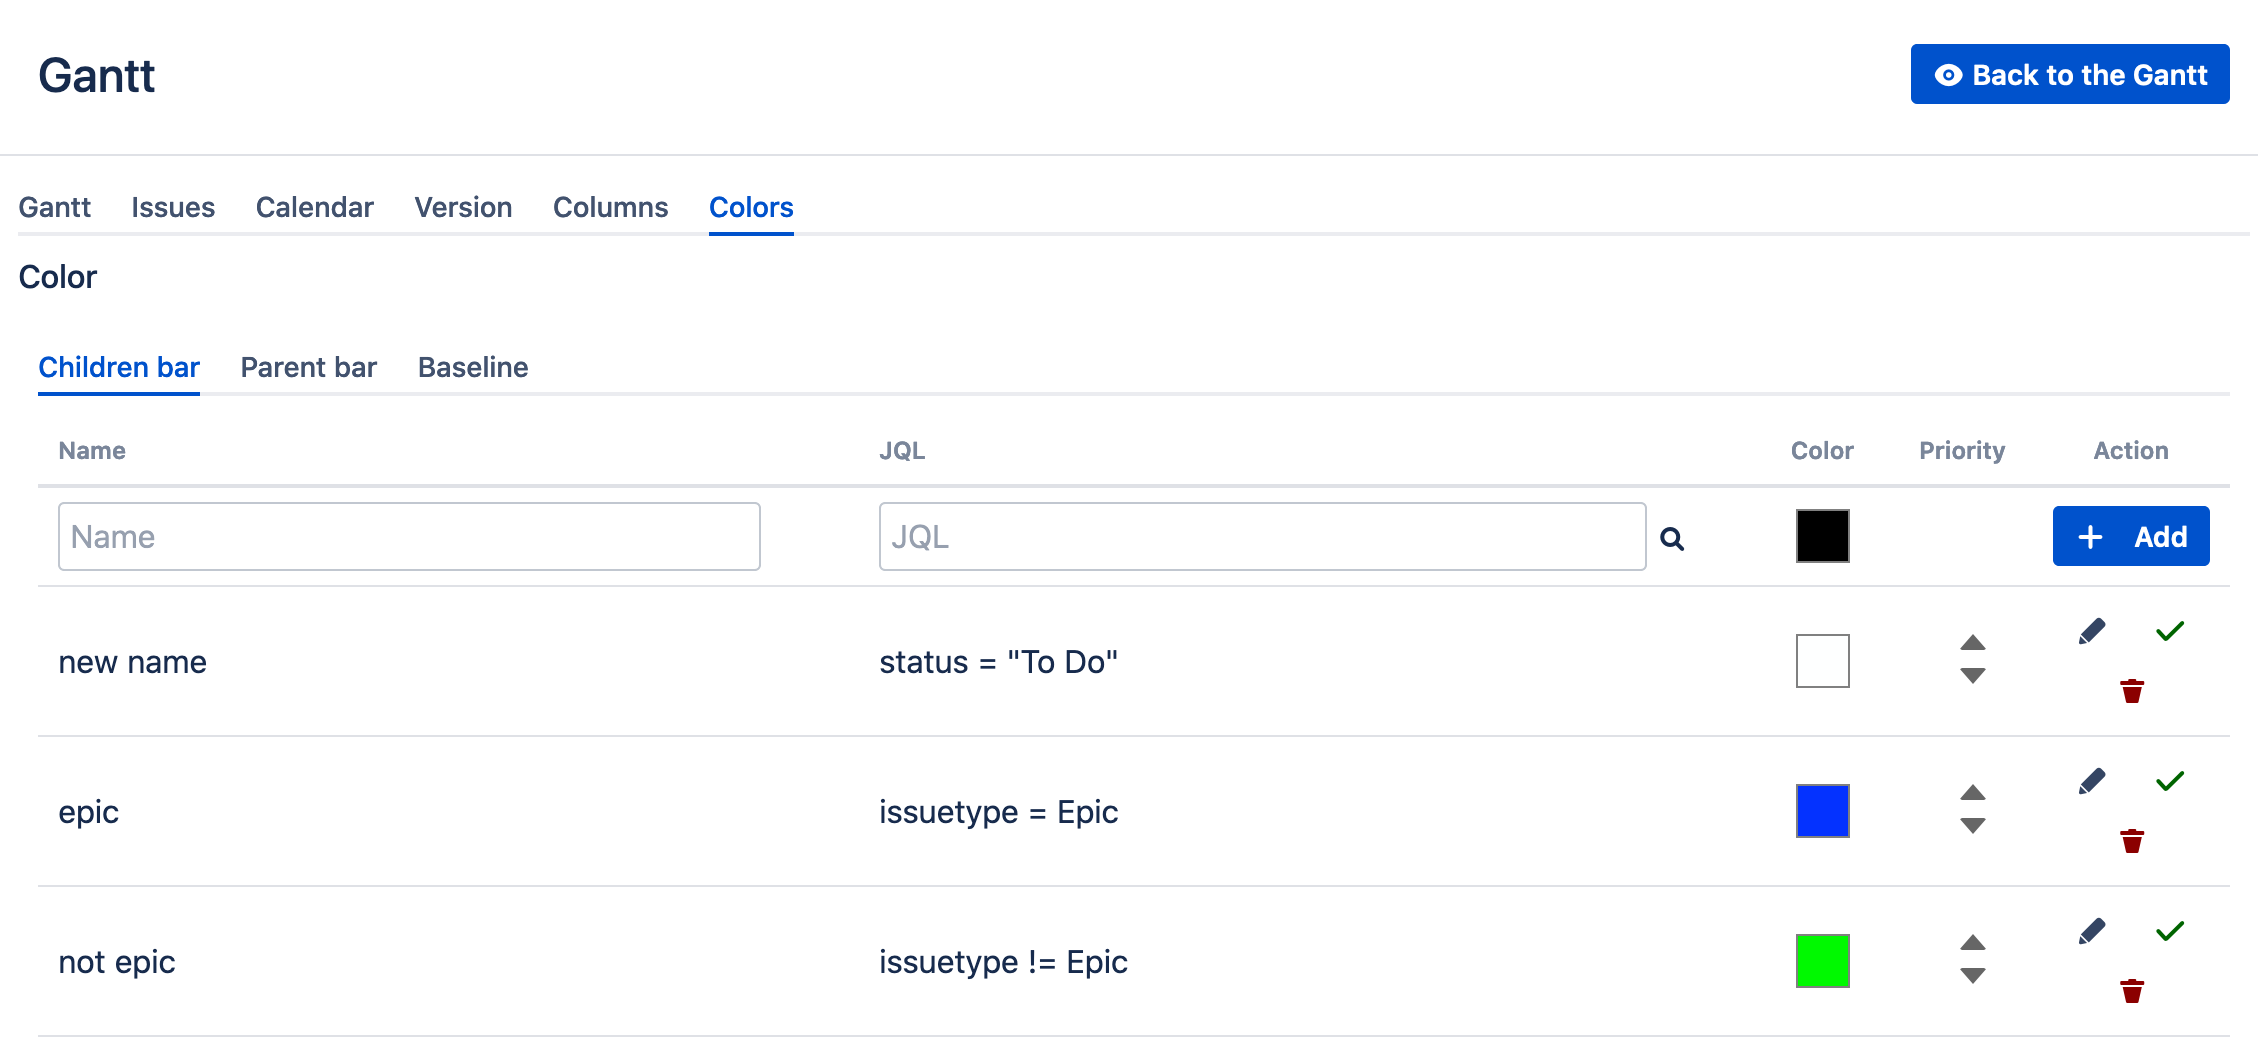Select the Baseline sub-tab
2258x1044 pixels.
click(x=473, y=367)
